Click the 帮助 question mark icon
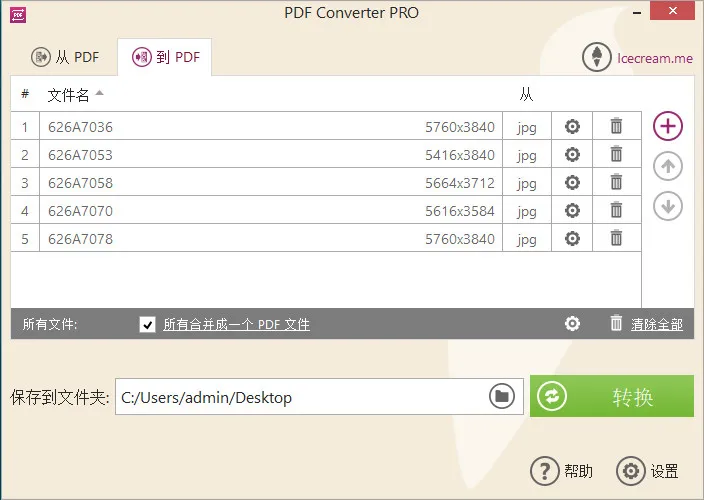704x500 pixels. [x=545, y=471]
